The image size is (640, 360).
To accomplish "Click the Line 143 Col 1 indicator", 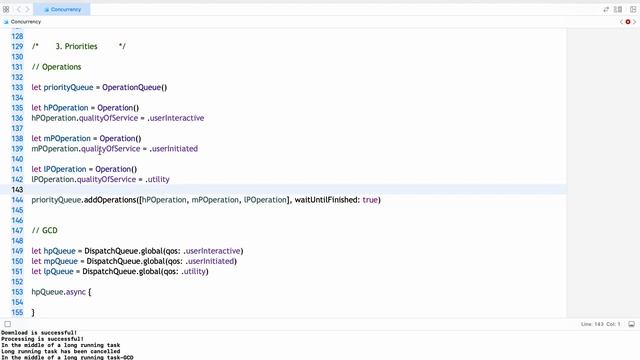I will pyautogui.click(x=600, y=324).
